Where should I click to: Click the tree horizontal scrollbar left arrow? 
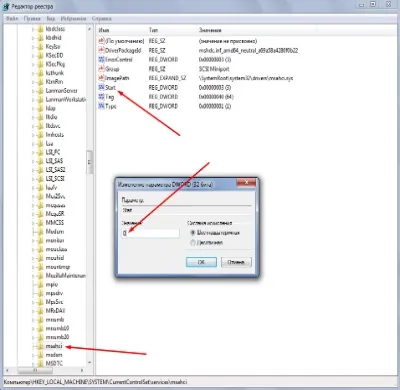coord(7,370)
